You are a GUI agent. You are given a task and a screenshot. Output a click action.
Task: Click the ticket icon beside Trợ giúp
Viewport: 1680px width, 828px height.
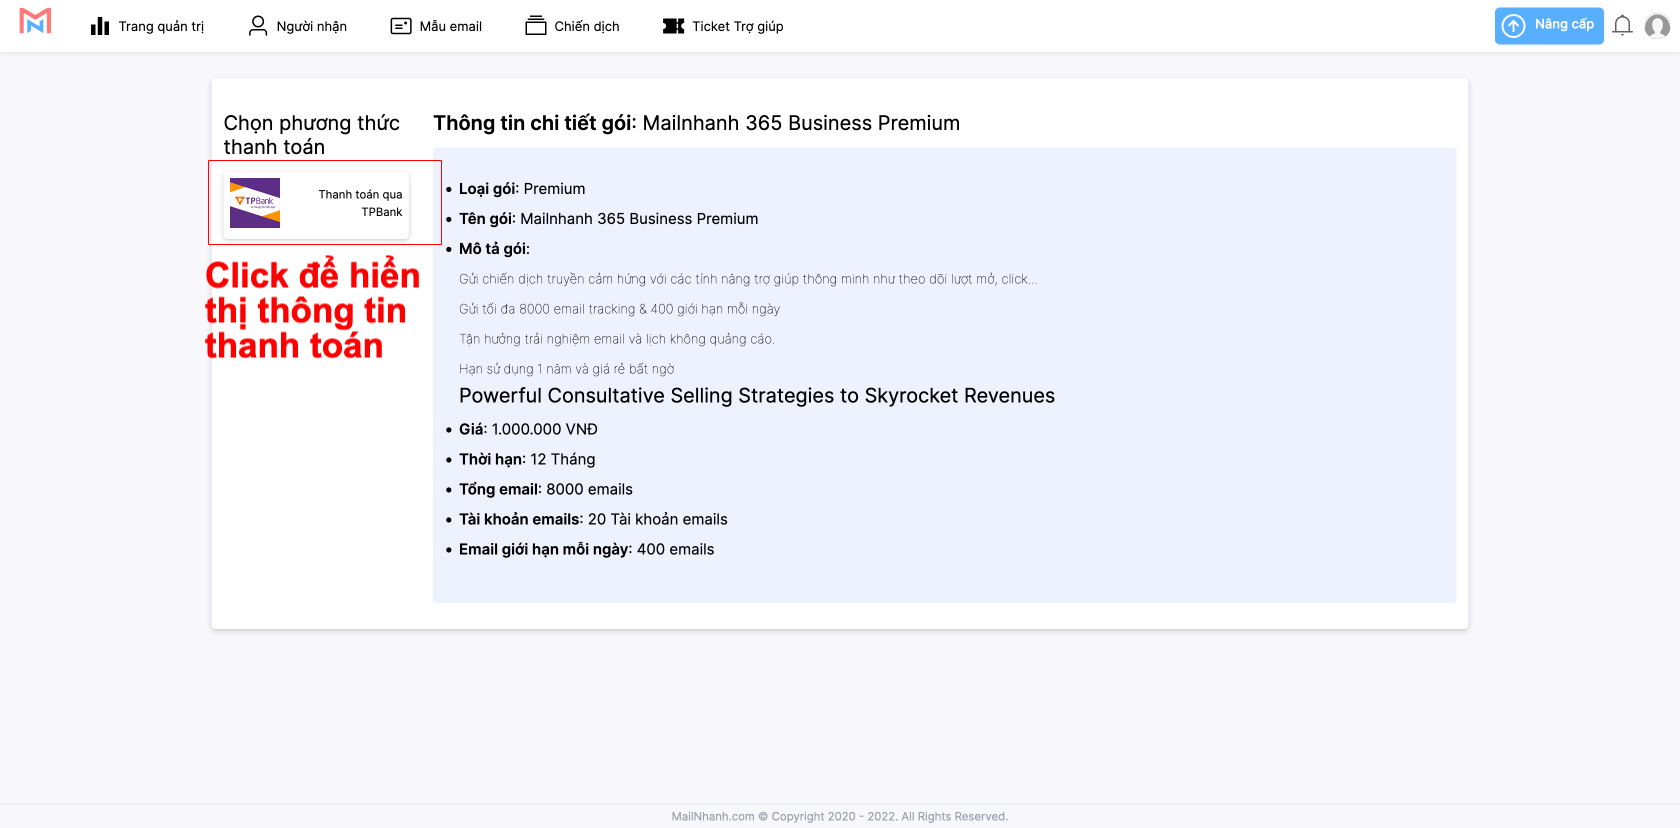pyautogui.click(x=673, y=26)
